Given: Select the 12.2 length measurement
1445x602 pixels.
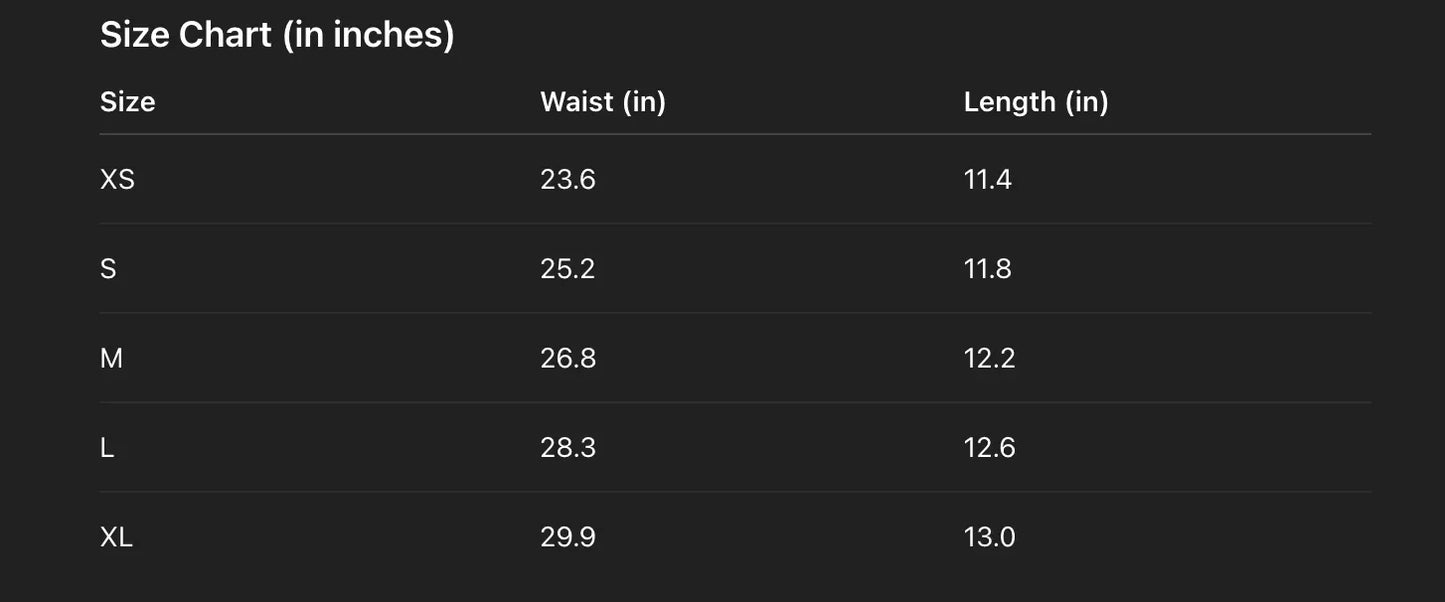Looking at the screenshot, I should coord(989,358).
